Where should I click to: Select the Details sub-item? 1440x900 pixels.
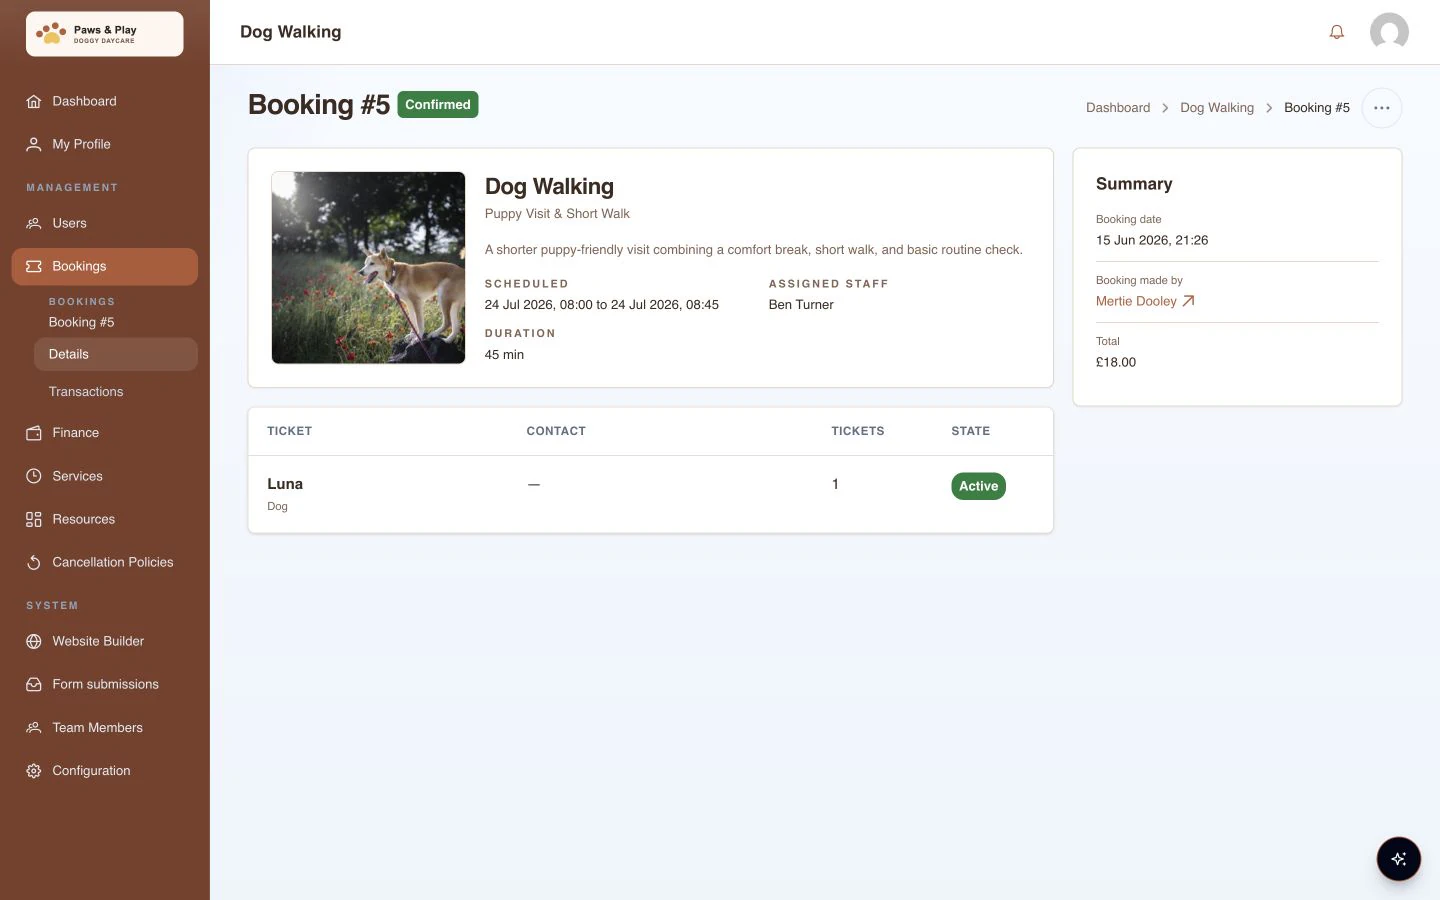(x=116, y=354)
